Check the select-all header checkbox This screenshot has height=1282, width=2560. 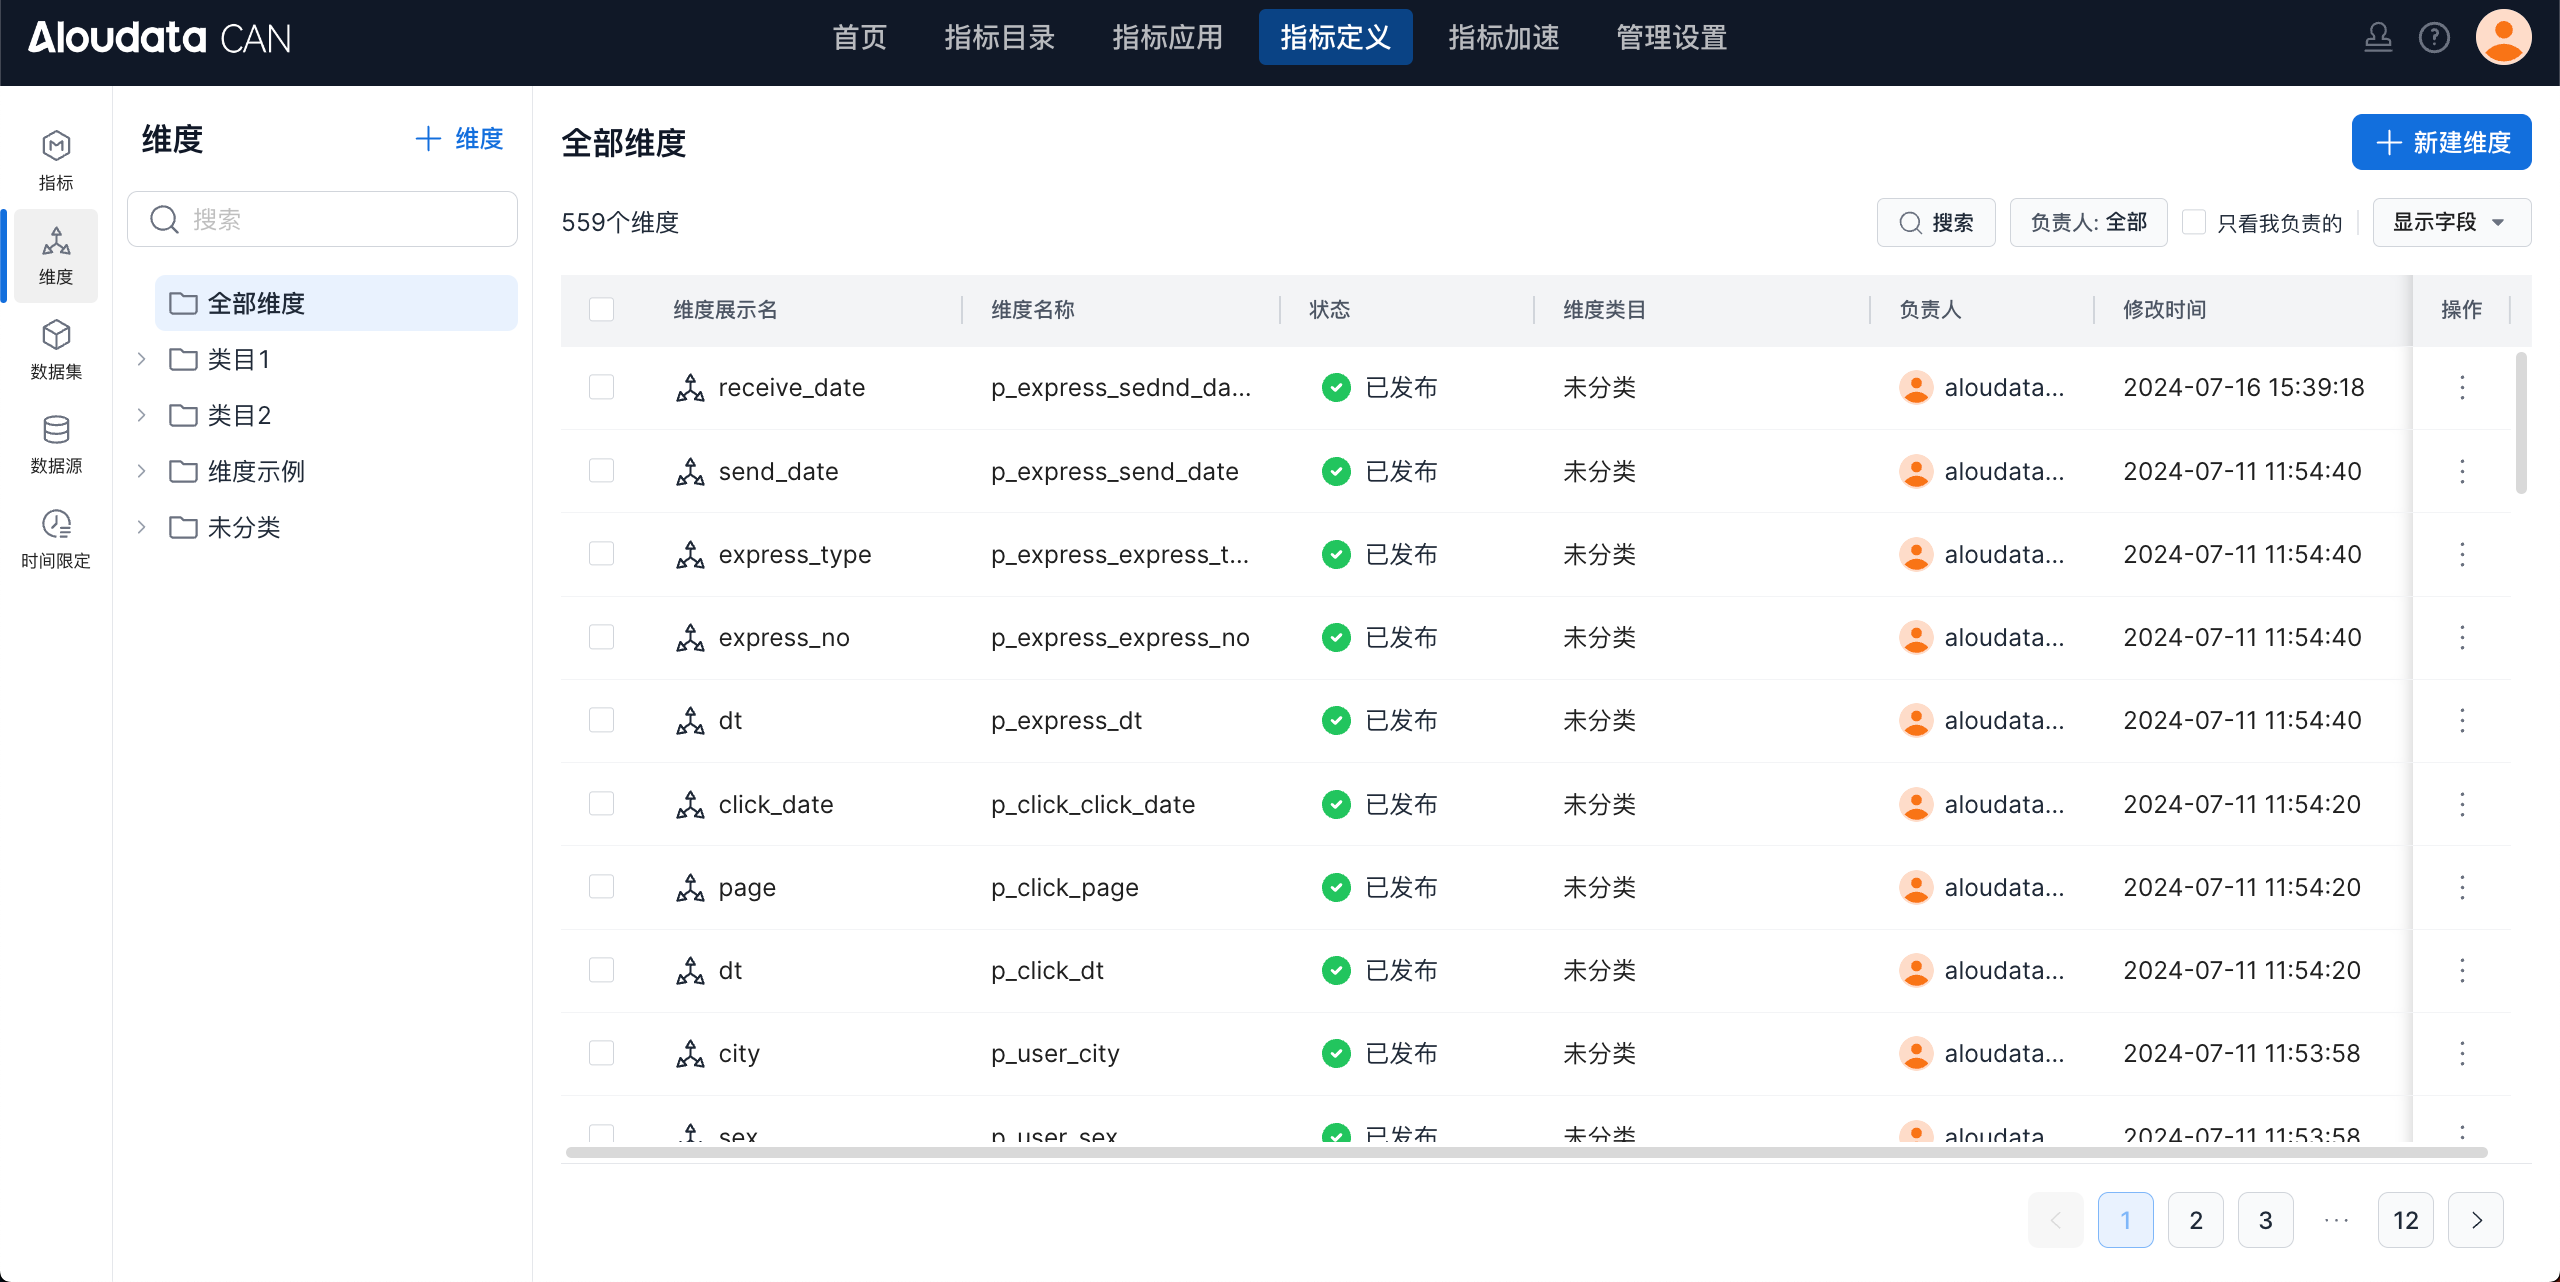(601, 310)
